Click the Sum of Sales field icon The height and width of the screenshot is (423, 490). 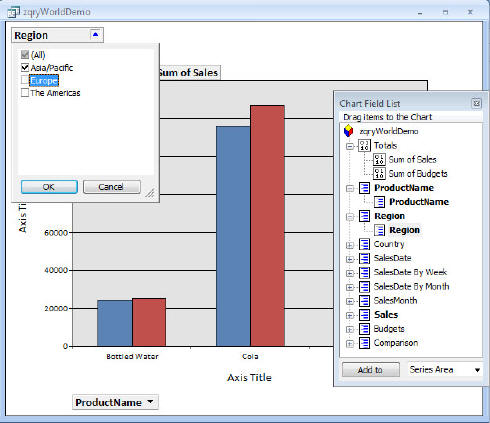click(x=379, y=160)
